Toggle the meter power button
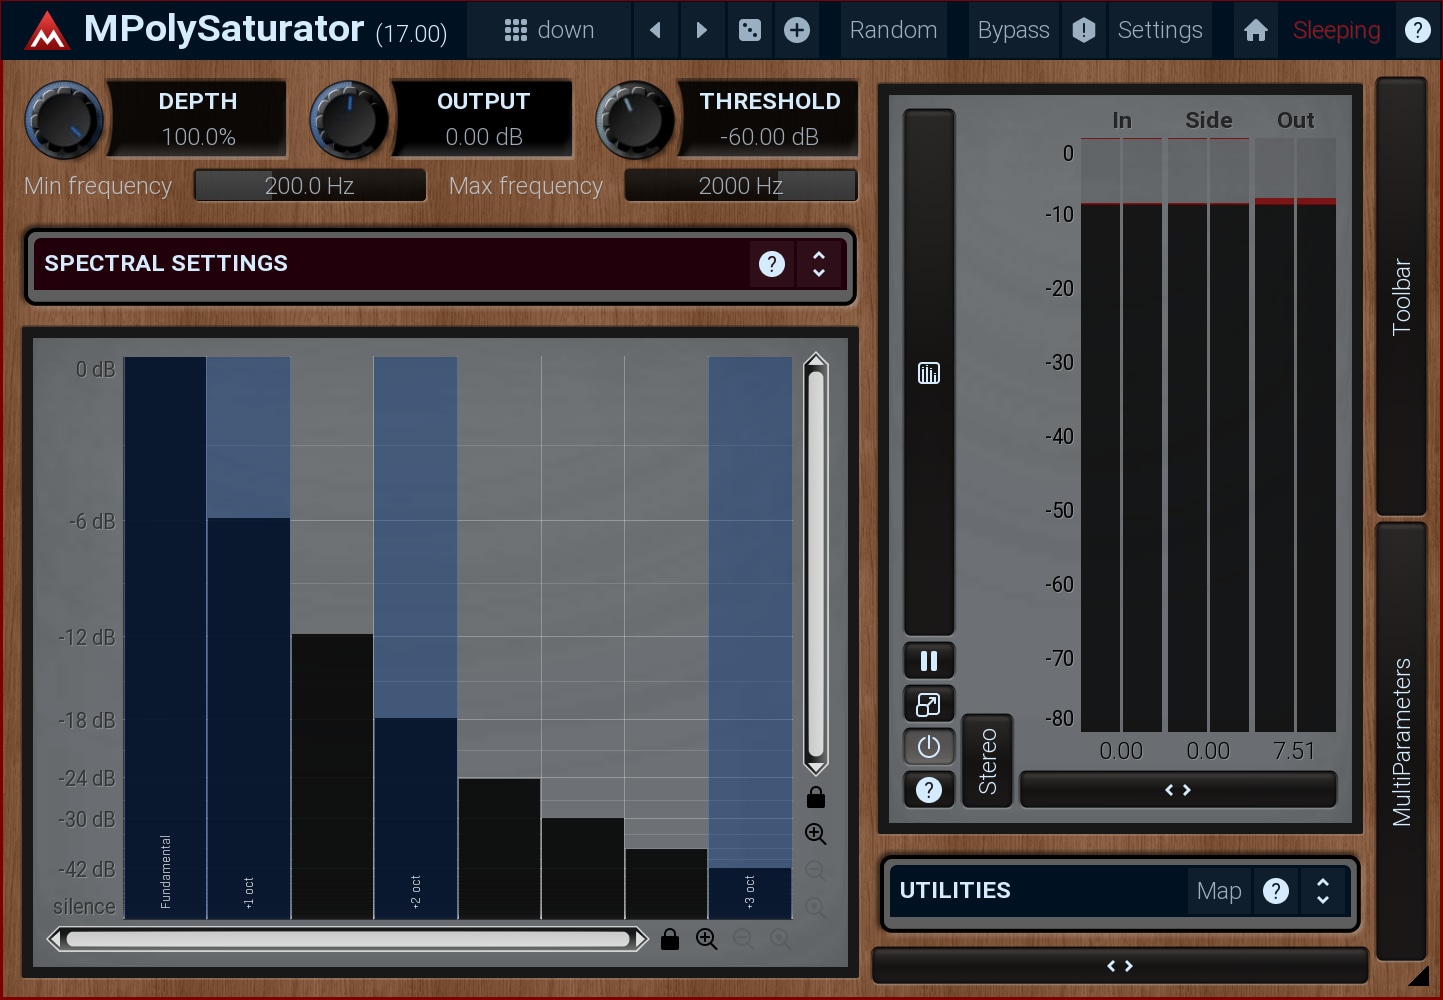This screenshot has height=1000, width=1443. point(928,747)
